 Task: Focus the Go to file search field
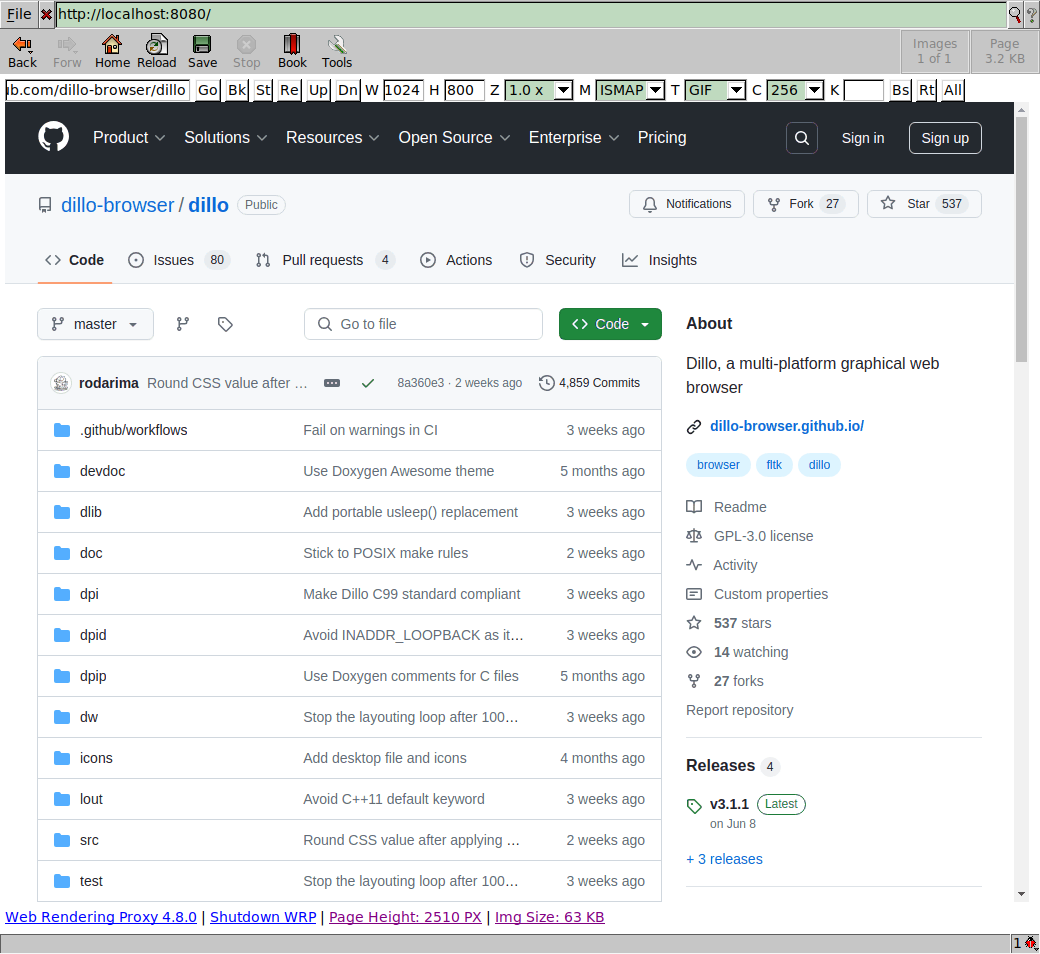(x=423, y=324)
